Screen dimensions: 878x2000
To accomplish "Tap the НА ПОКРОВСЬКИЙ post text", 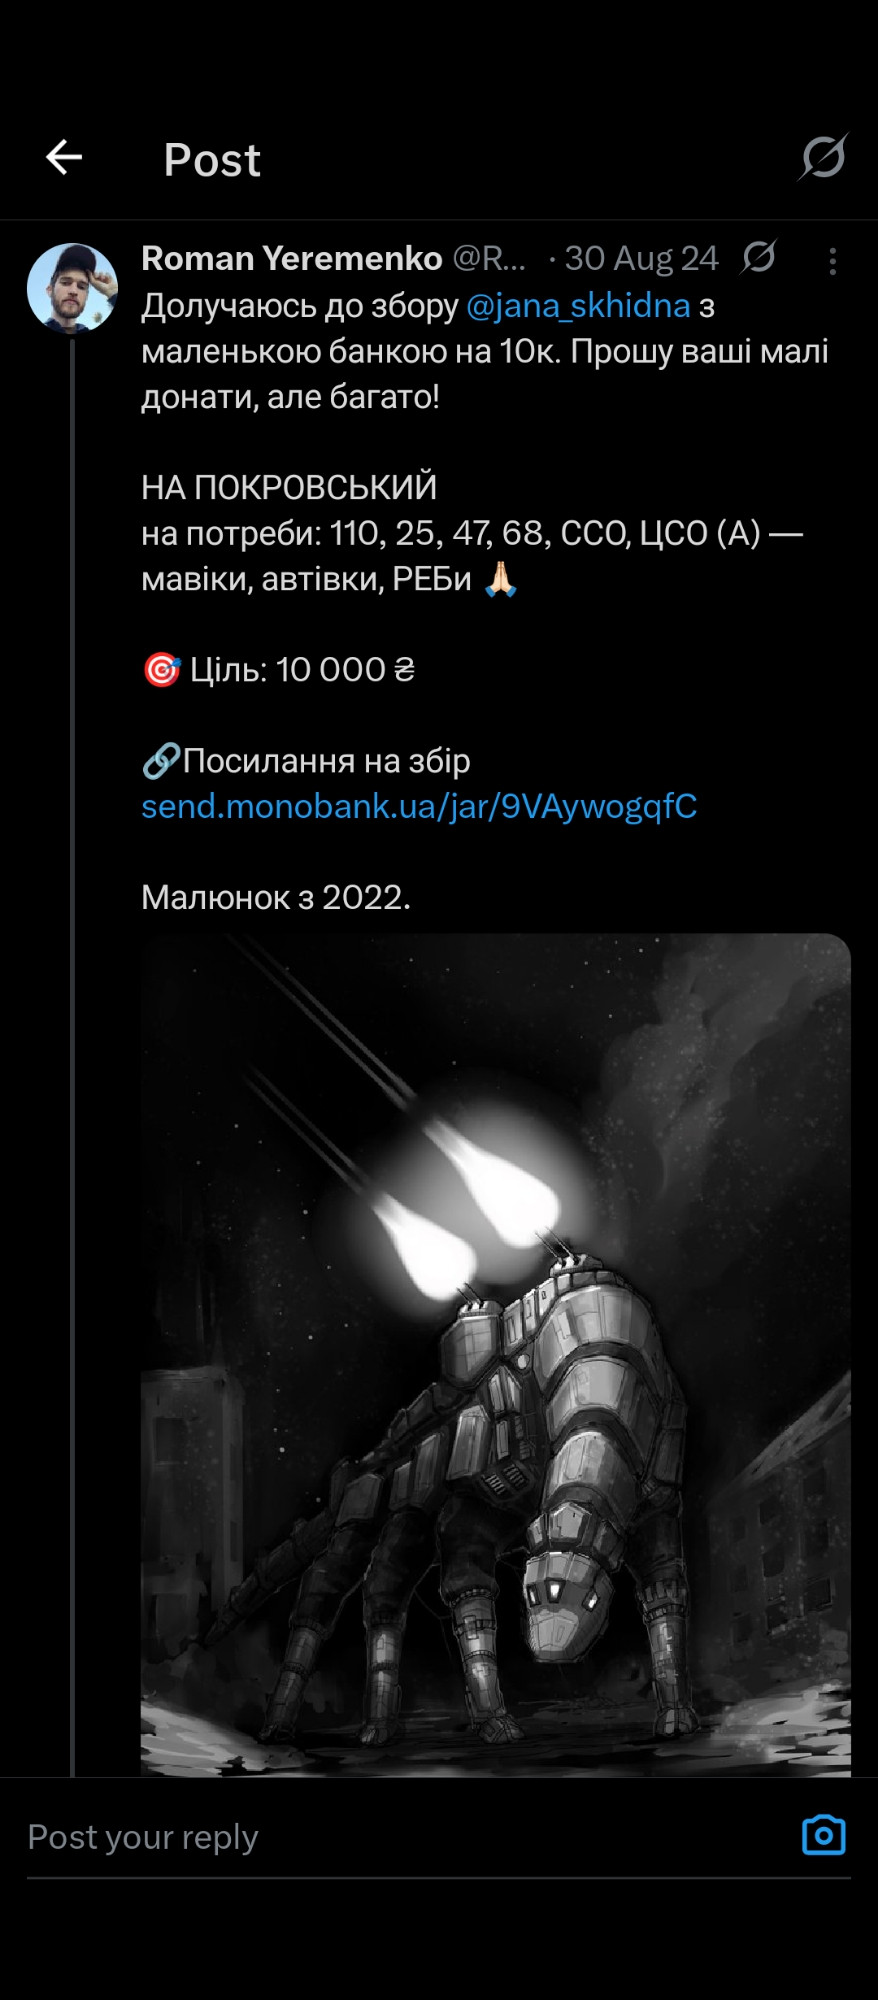I will tap(289, 488).
